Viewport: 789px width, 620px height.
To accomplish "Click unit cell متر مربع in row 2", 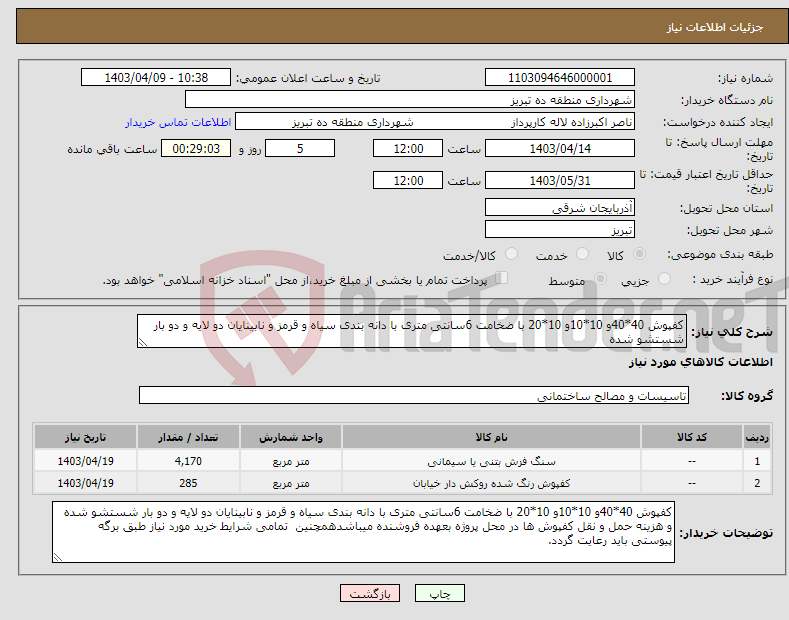I will tap(291, 483).
